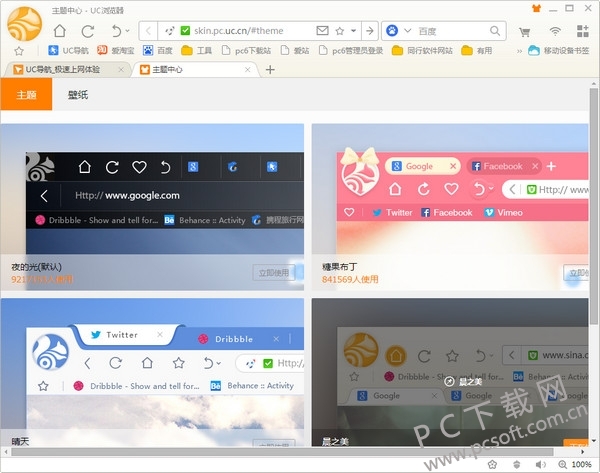The width and height of the screenshot is (600, 473).
Task: Mute sound with the speaker icon
Action: pos(540,465)
